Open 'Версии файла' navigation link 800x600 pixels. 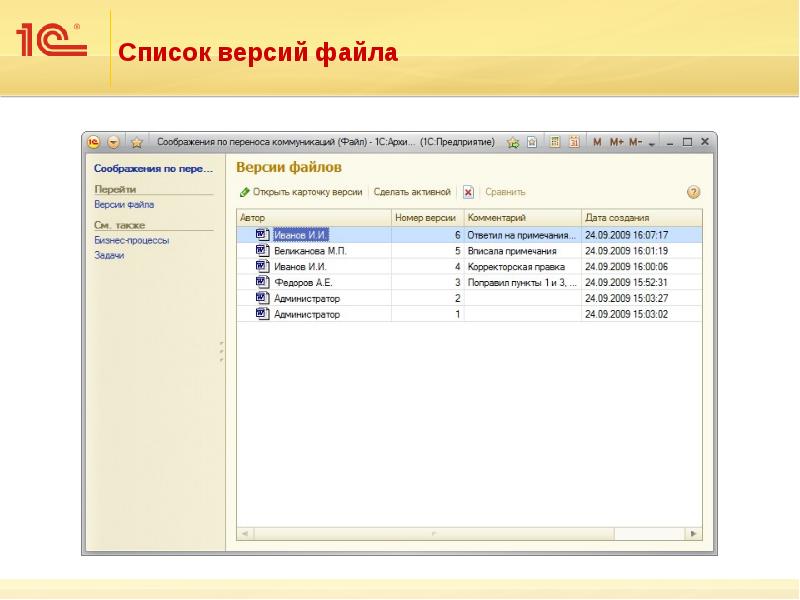(x=124, y=204)
